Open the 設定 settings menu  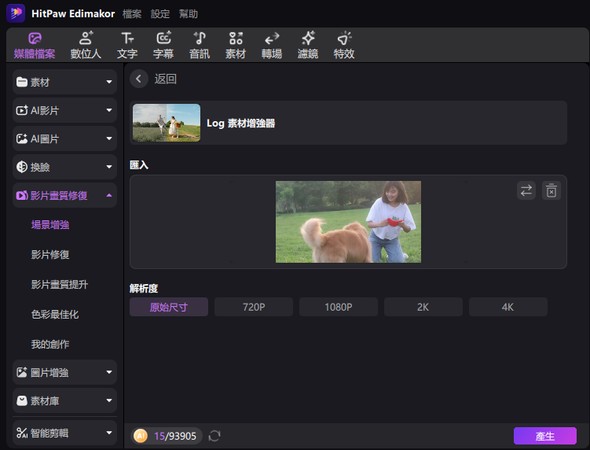(x=160, y=14)
